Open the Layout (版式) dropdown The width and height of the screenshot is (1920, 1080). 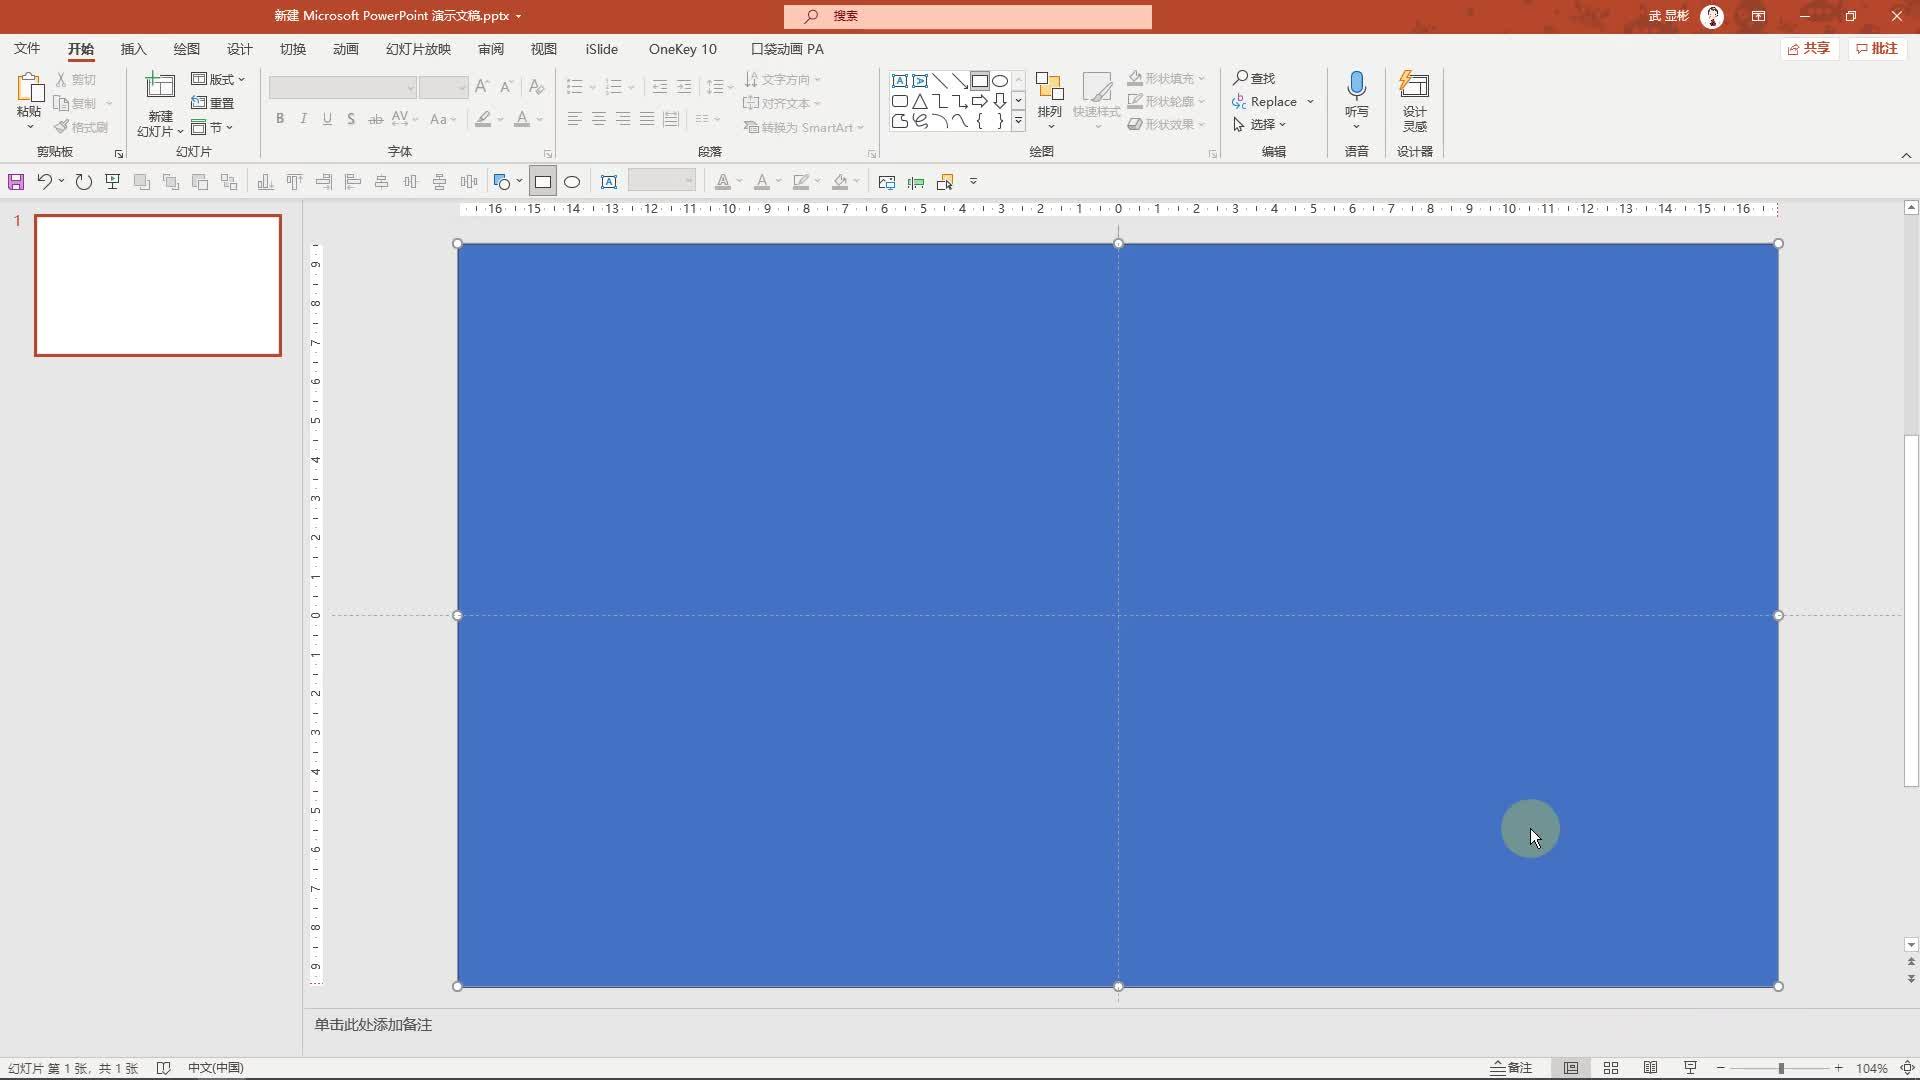pyautogui.click(x=218, y=79)
